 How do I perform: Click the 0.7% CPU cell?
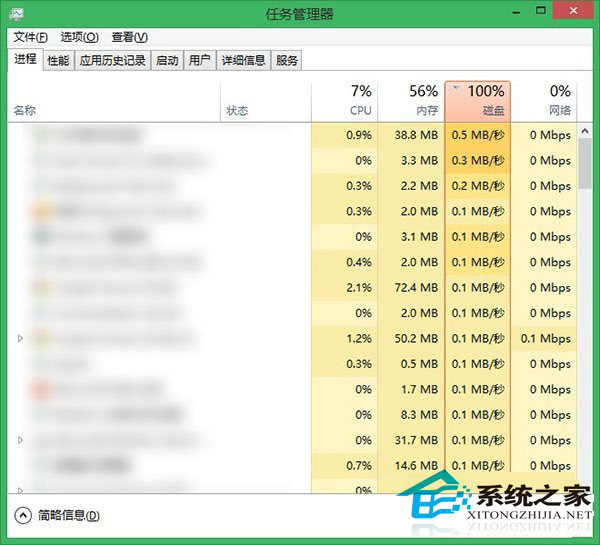pyautogui.click(x=344, y=466)
